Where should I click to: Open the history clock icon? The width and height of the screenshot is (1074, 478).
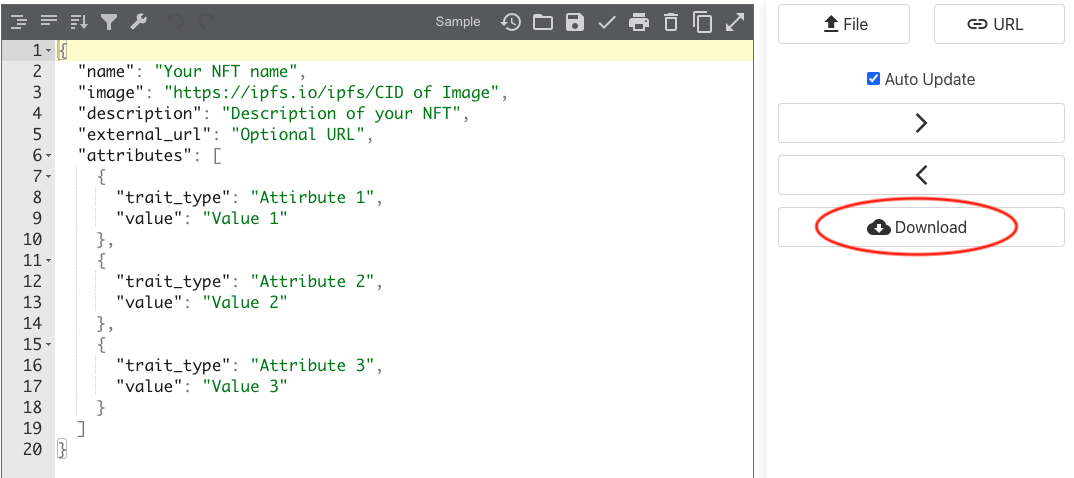coord(510,22)
